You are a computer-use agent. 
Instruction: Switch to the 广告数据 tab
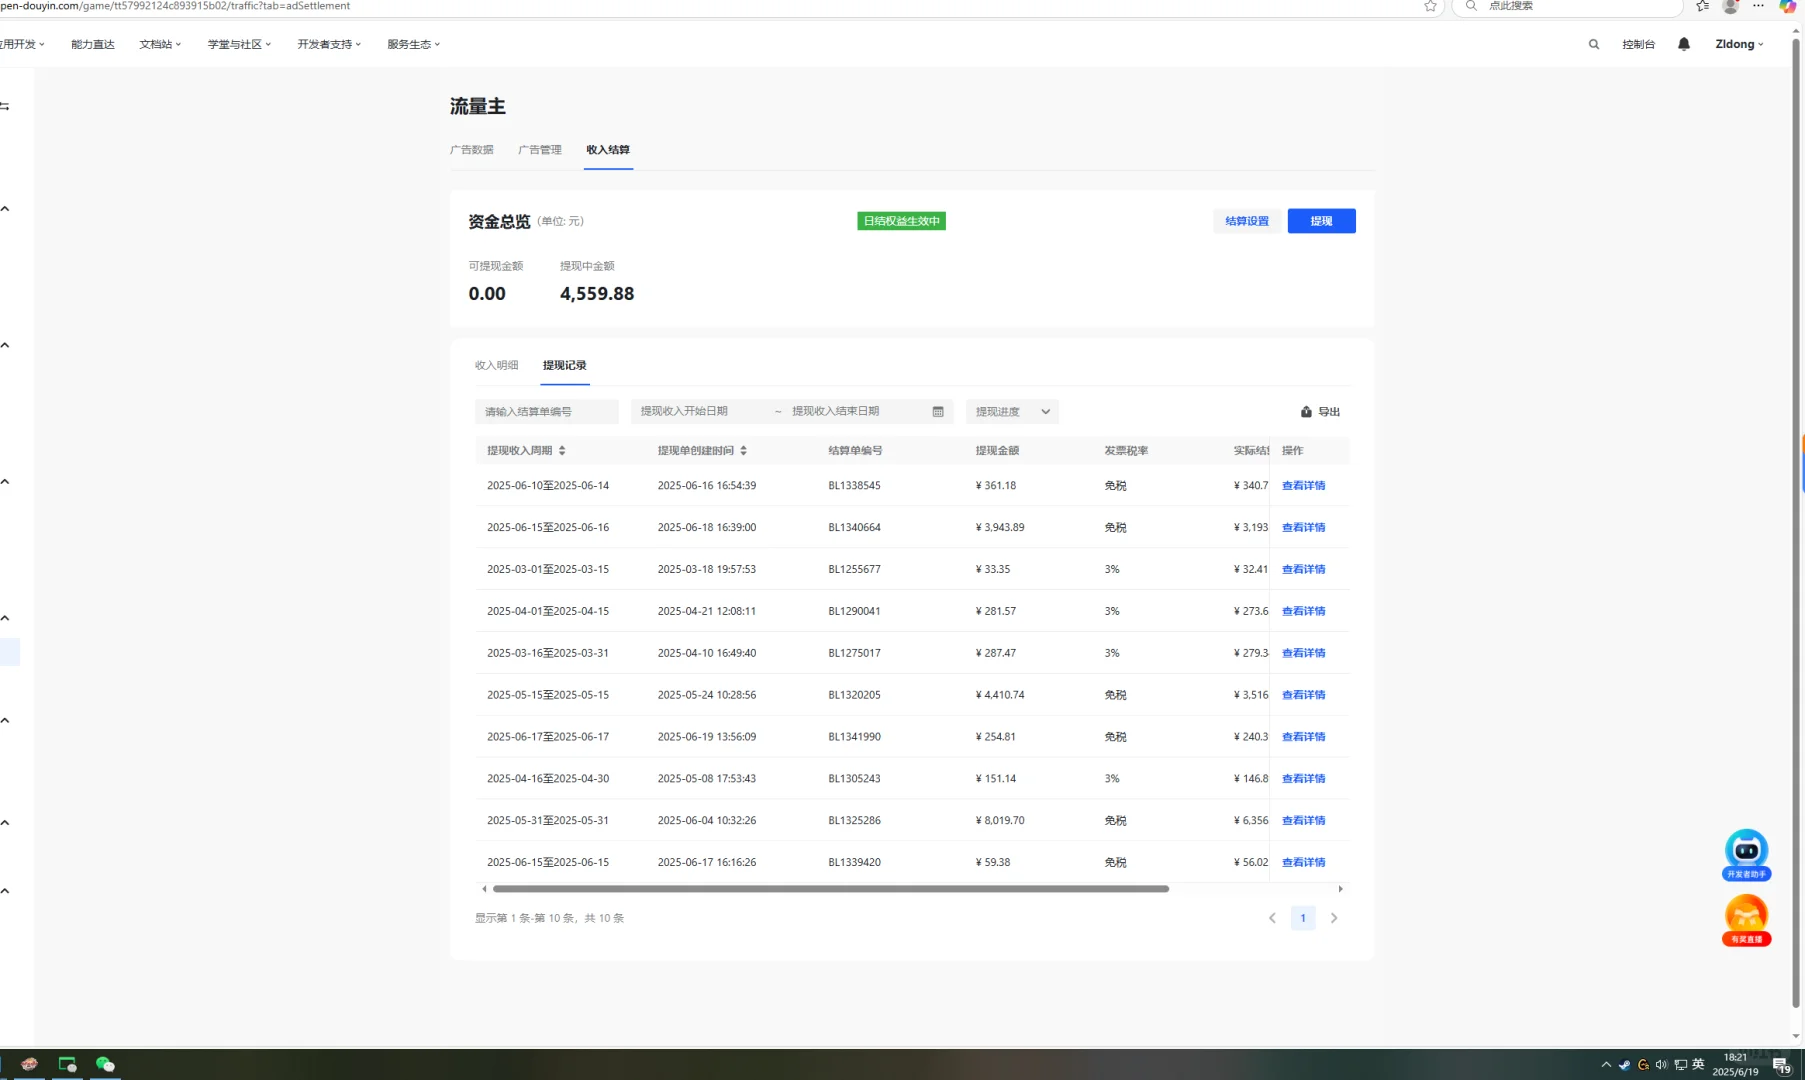click(x=472, y=149)
